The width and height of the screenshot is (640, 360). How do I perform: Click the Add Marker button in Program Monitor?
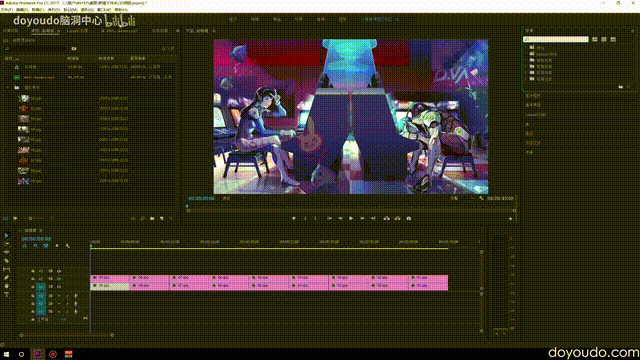tap(293, 218)
